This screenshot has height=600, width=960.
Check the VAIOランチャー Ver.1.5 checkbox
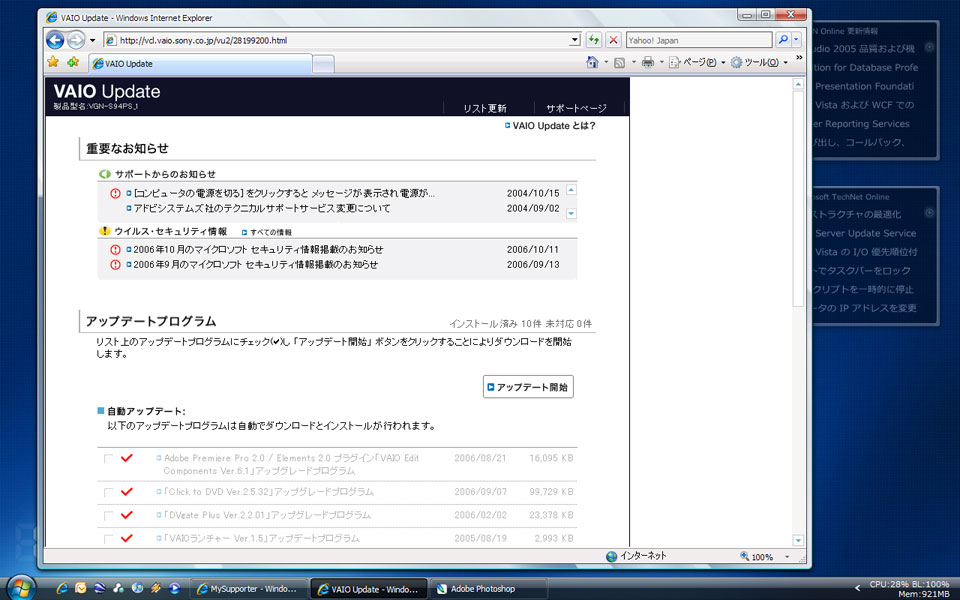[108, 539]
